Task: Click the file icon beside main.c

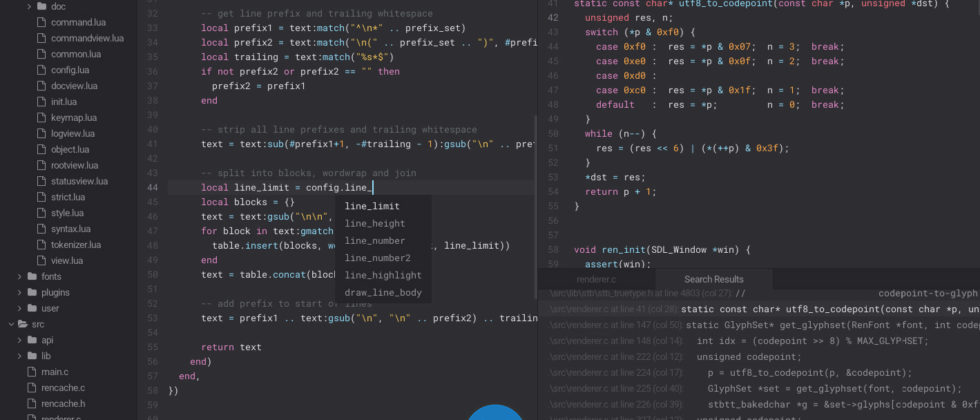Action: [31, 372]
